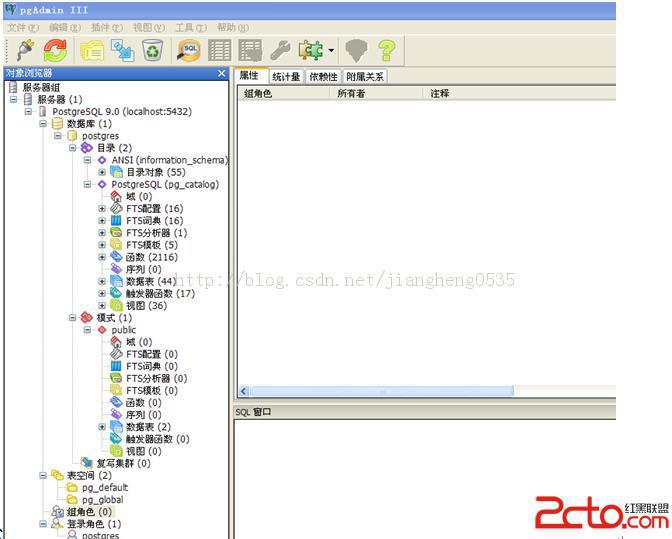
Task: Open the 帮助 menu
Action: pyautogui.click(x=233, y=28)
